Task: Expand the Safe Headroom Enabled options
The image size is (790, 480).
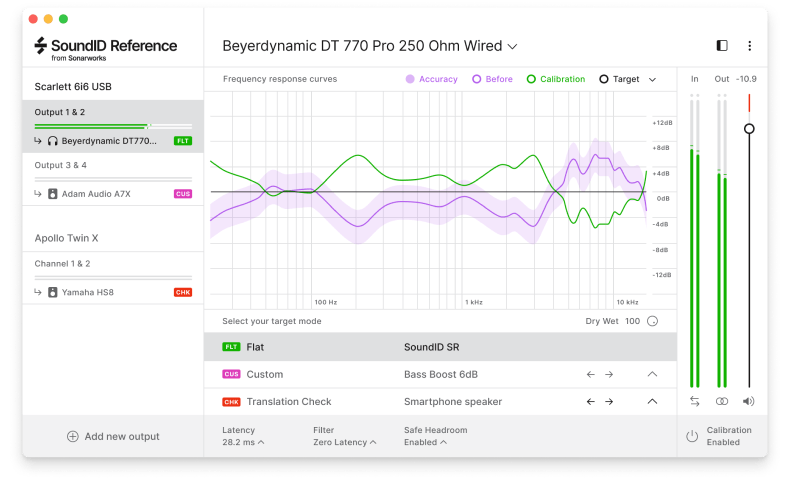Action: pos(425,442)
